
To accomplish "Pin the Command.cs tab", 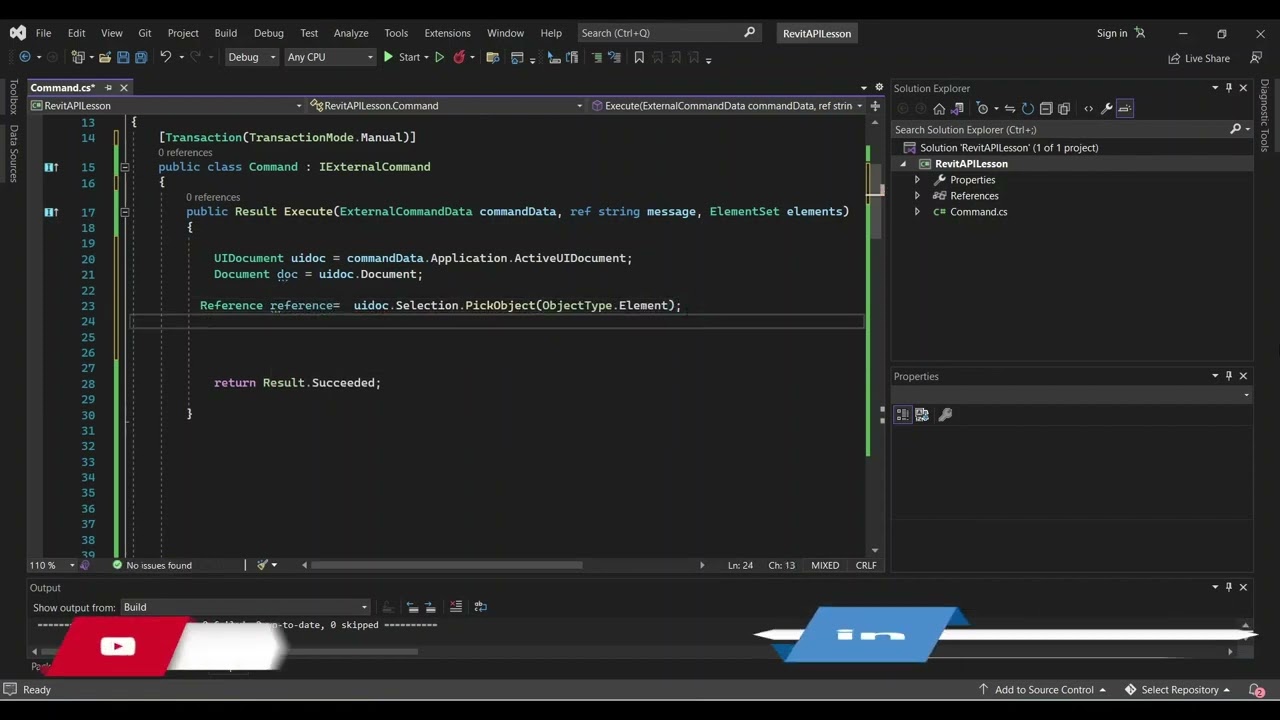I will 108,88.
